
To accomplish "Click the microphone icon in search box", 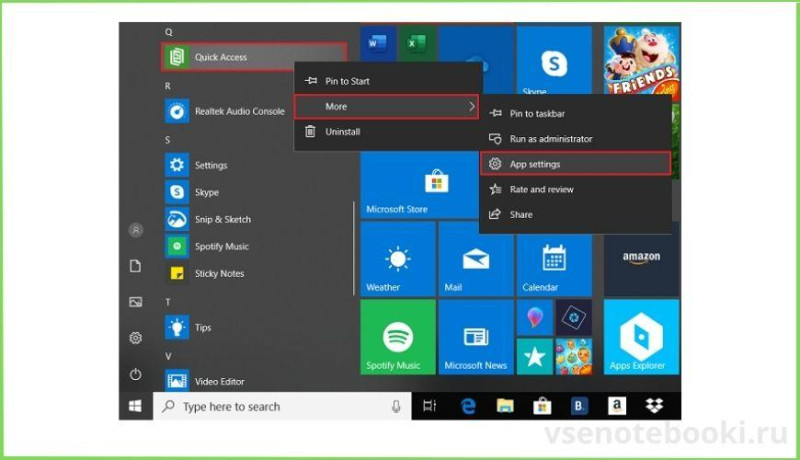I will (x=396, y=406).
